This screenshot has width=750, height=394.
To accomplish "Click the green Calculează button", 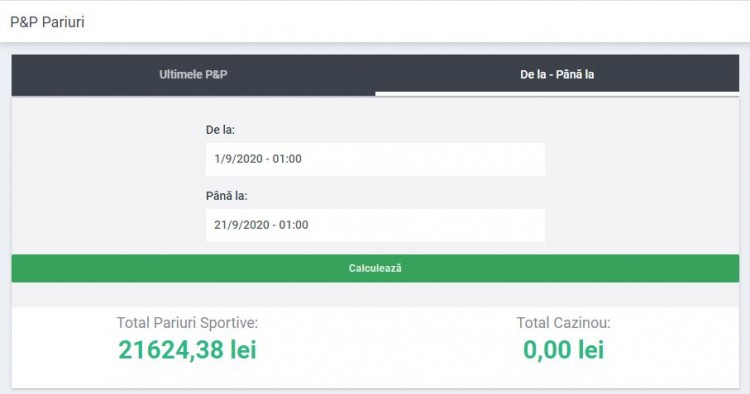I will click(x=375, y=268).
